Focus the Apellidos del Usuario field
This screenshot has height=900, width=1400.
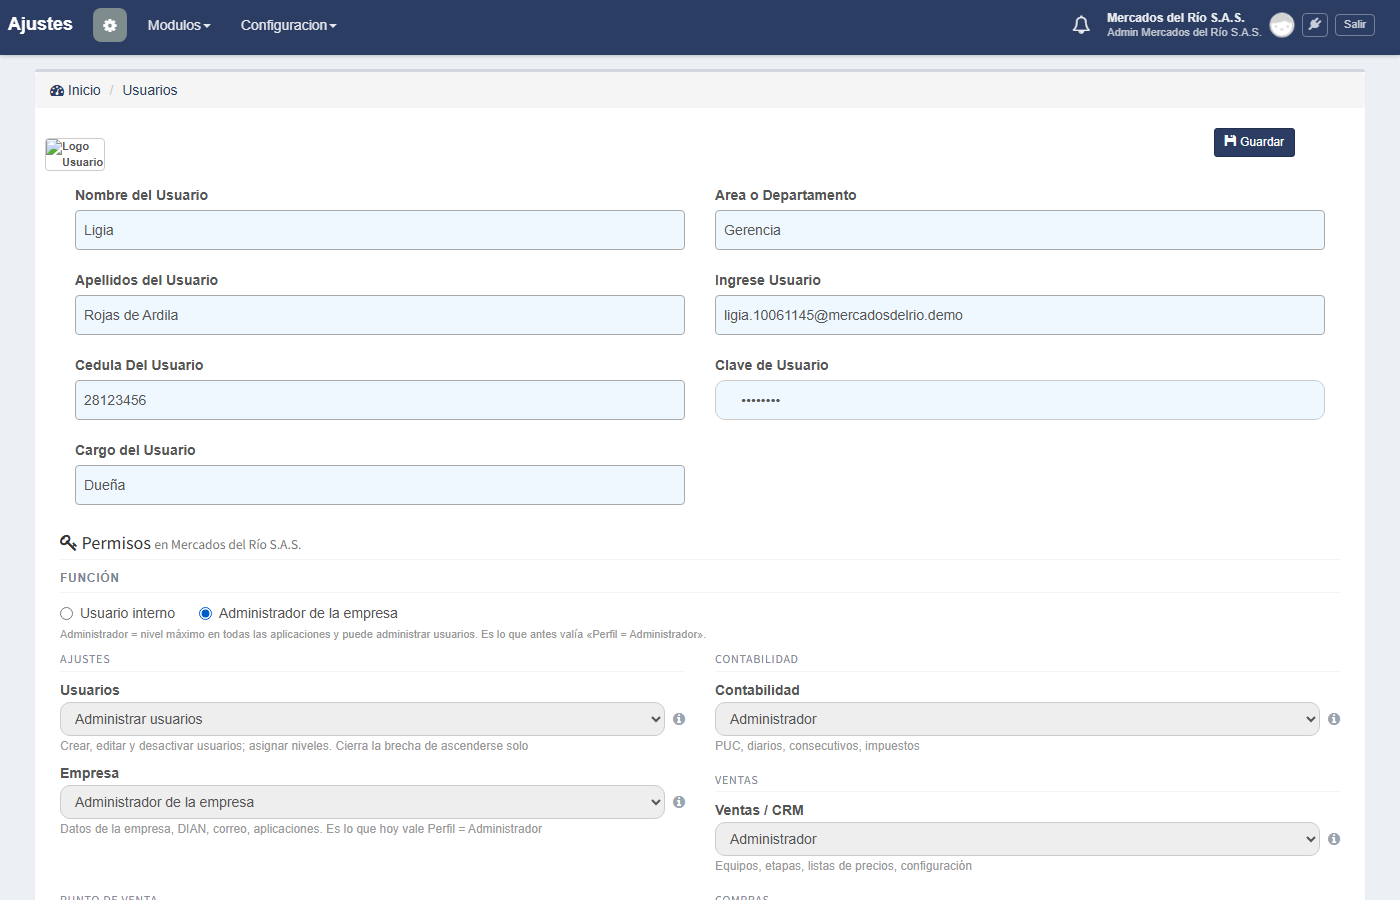(380, 315)
